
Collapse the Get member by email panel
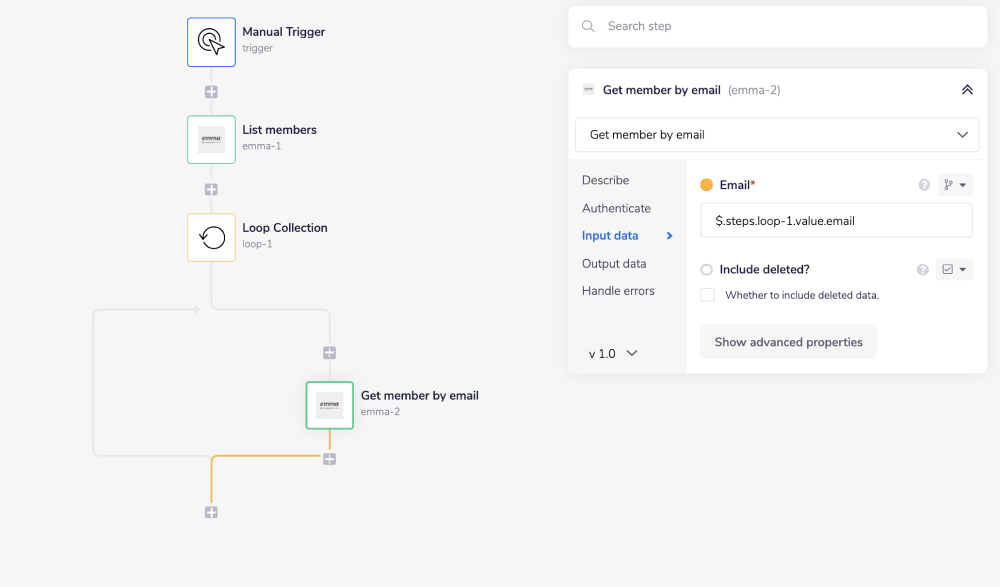(x=967, y=90)
